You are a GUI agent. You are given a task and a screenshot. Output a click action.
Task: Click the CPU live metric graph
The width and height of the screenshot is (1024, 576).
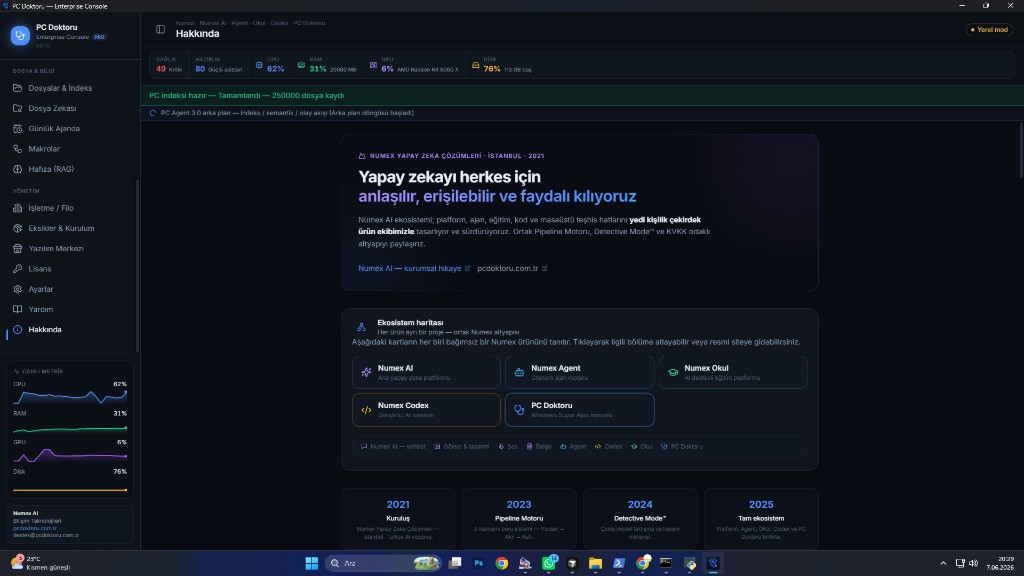click(x=70, y=396)
